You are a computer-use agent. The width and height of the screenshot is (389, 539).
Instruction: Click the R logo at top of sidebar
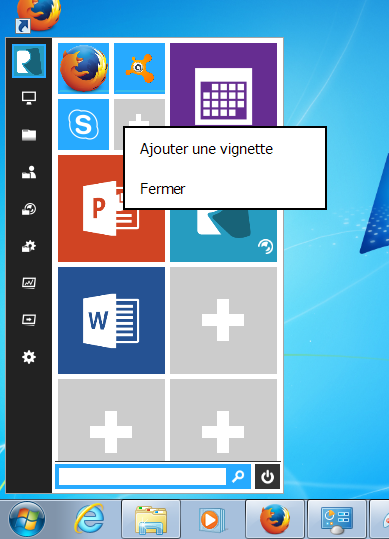coord(29,61)
